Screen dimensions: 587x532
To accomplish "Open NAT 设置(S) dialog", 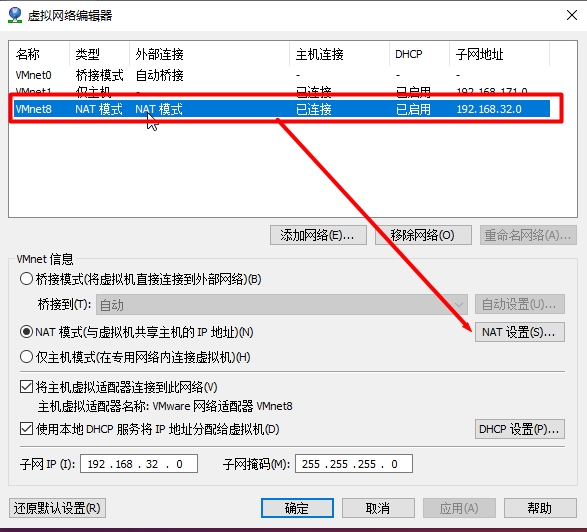I will [x=520, y=332].
